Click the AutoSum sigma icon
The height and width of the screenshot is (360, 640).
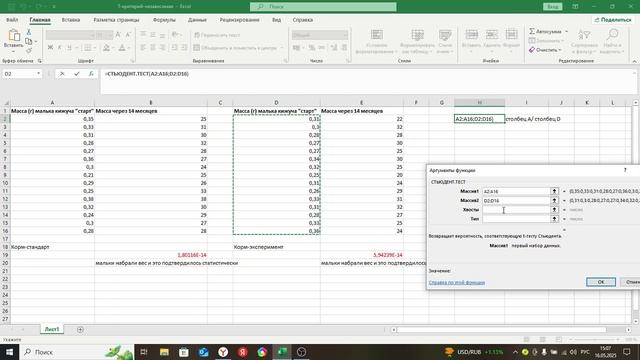point(532,31)
